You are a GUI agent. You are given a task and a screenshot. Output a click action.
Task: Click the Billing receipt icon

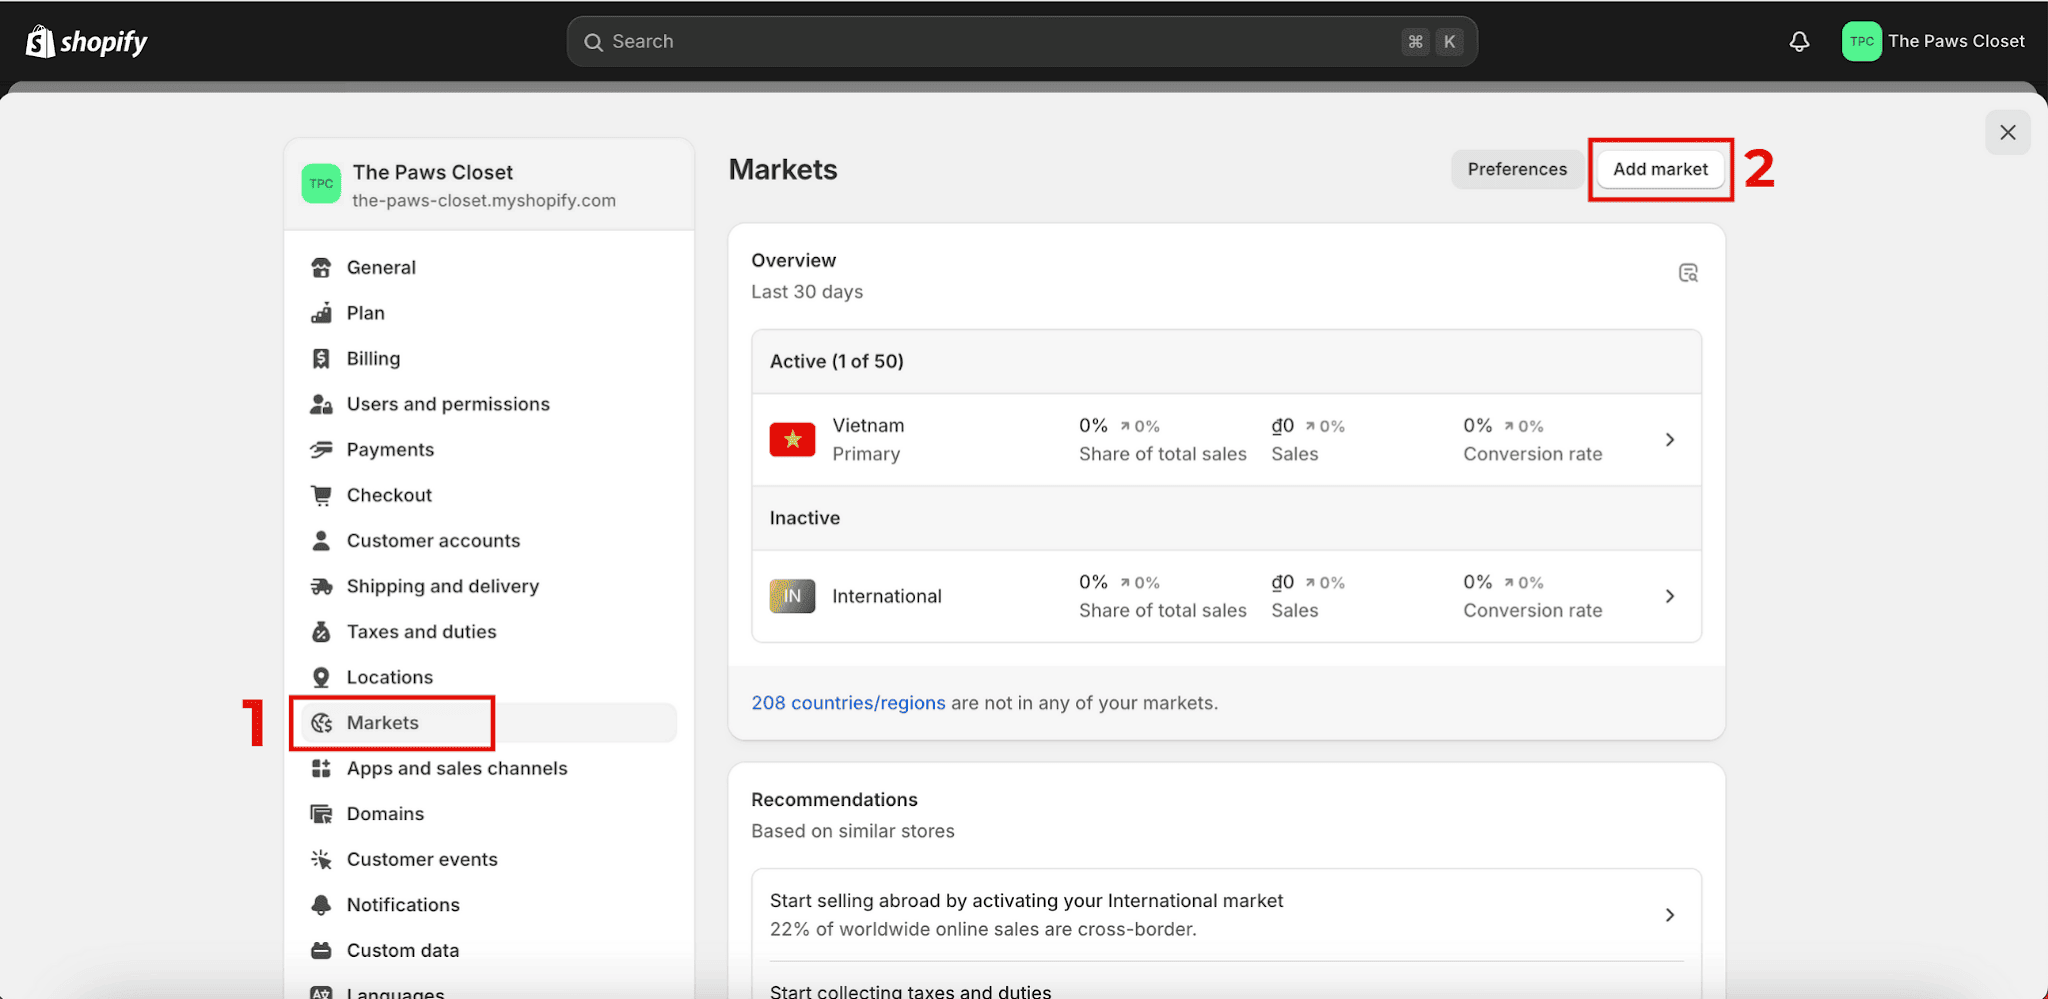tap(321, 358)
